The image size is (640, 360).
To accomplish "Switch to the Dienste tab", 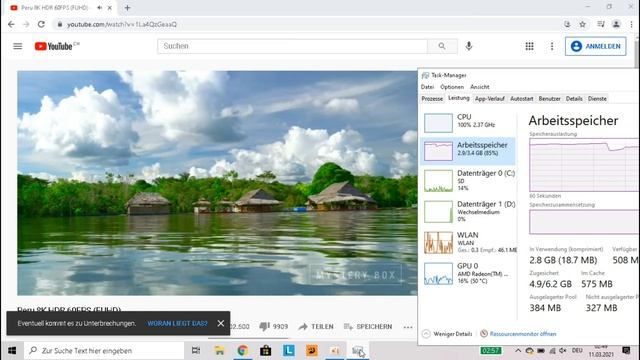I will pos(597,99).
